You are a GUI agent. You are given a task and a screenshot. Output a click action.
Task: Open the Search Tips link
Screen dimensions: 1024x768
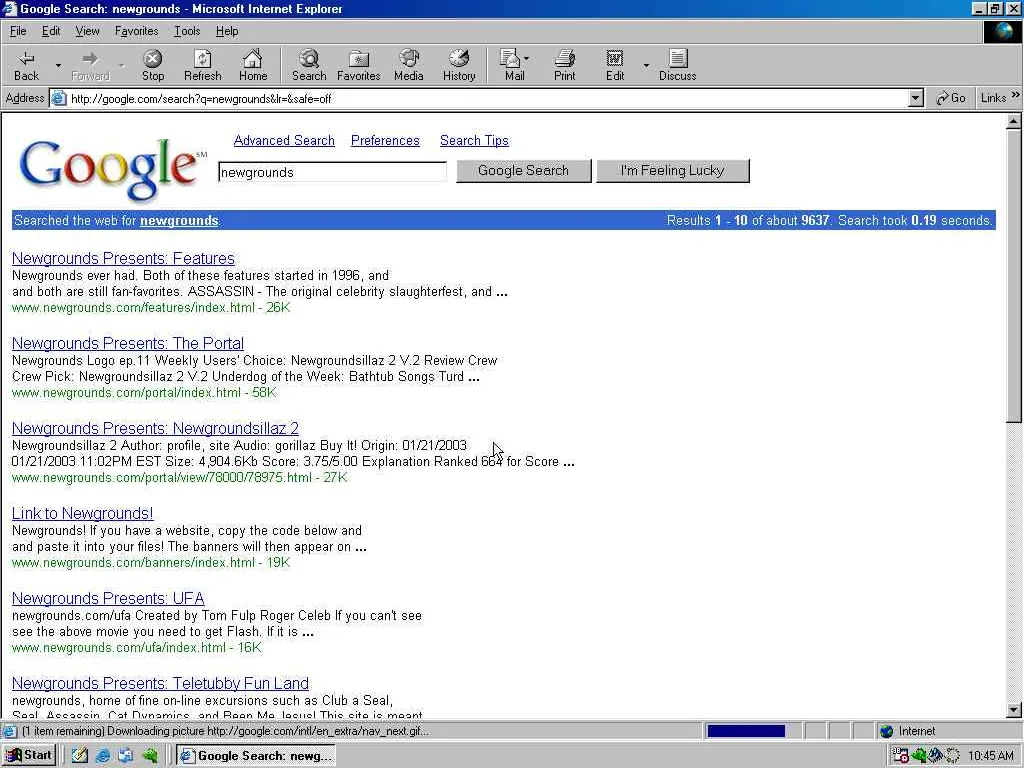(x=474, y=140)
